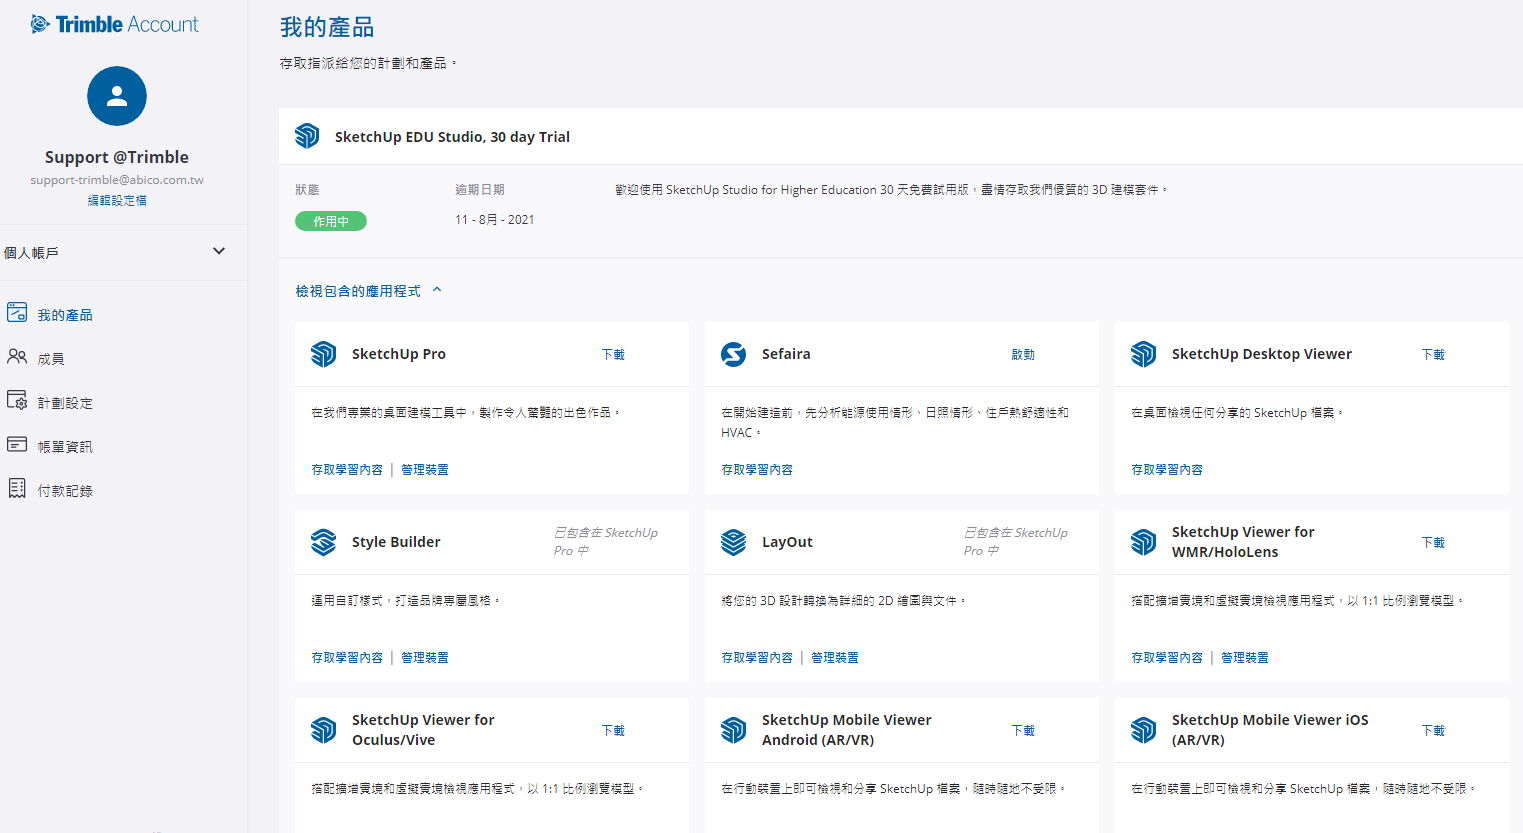Click the SketchUp EDU Studio plan icon
The width and height of the screenshot is (1523, 833).
(x=307, y=136)
